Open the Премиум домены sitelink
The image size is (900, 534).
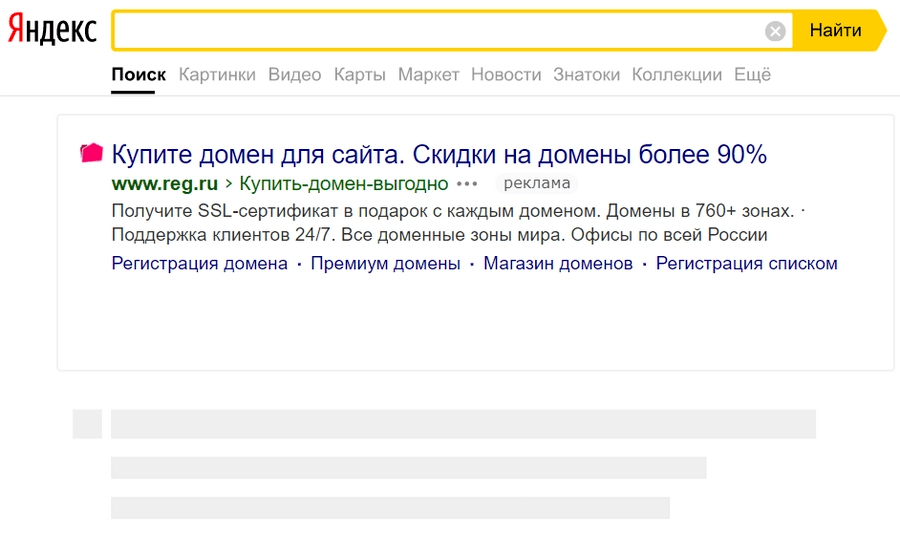point(385,263)
